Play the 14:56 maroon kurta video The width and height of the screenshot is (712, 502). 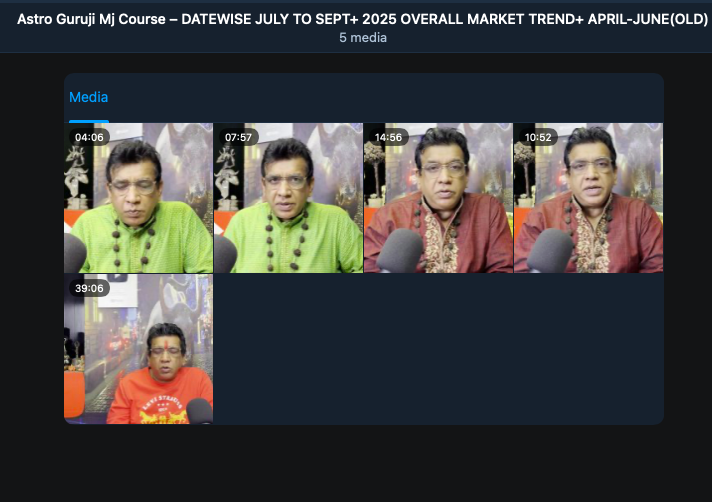(438, 198)
